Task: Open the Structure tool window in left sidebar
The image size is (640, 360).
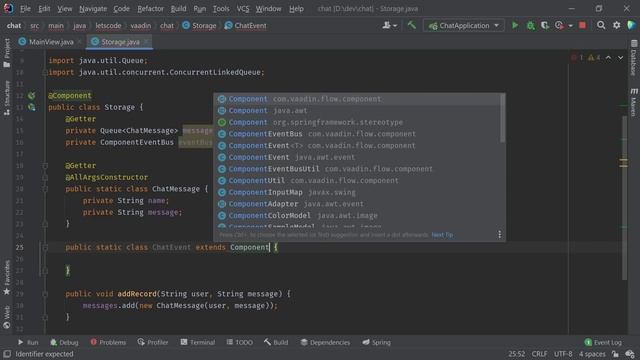Action: (7, 98)
